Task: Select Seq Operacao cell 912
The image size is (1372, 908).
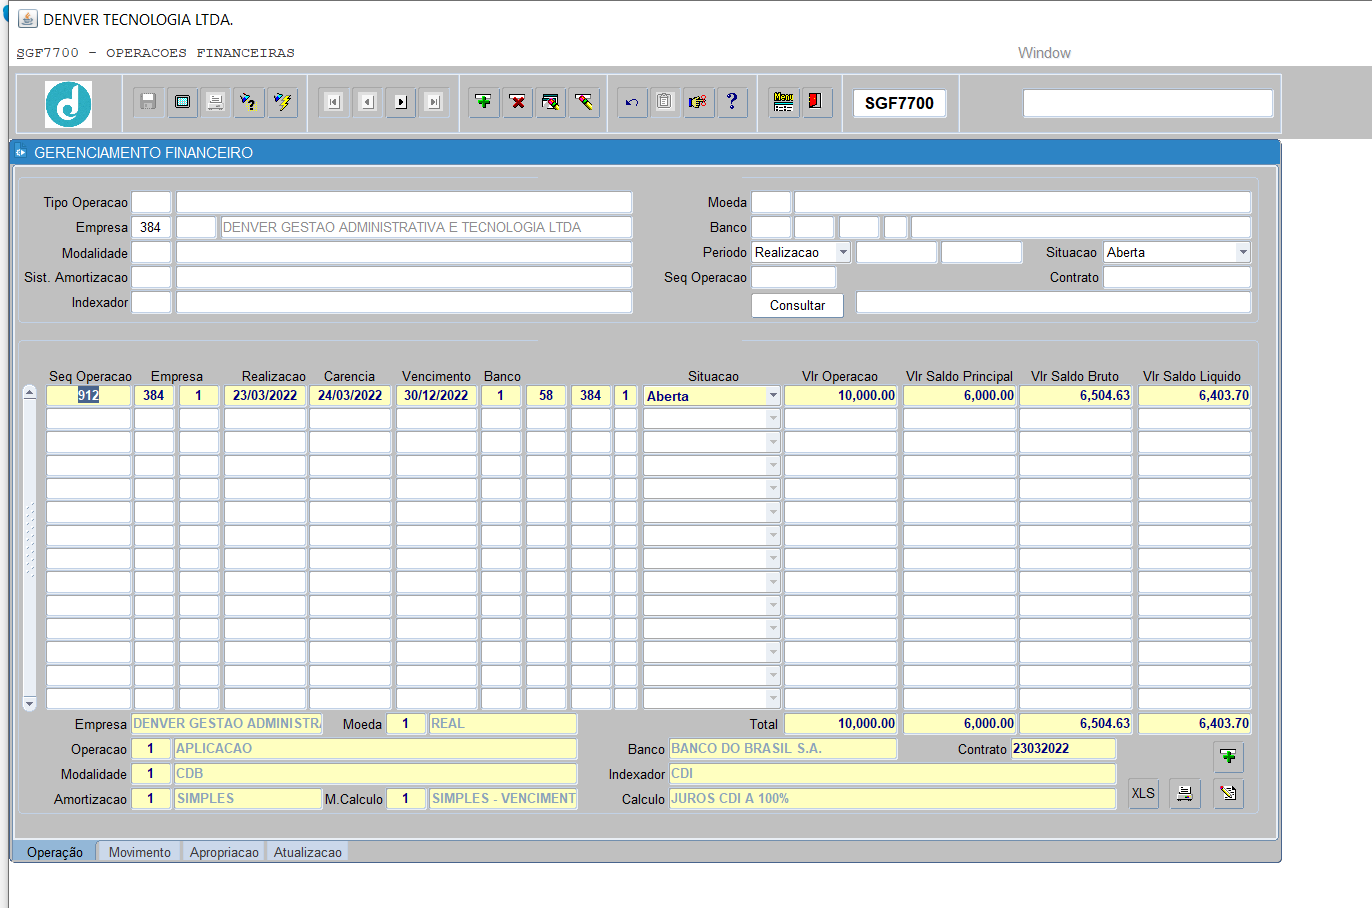Action: pyautogui.click(x=89, y=395)
